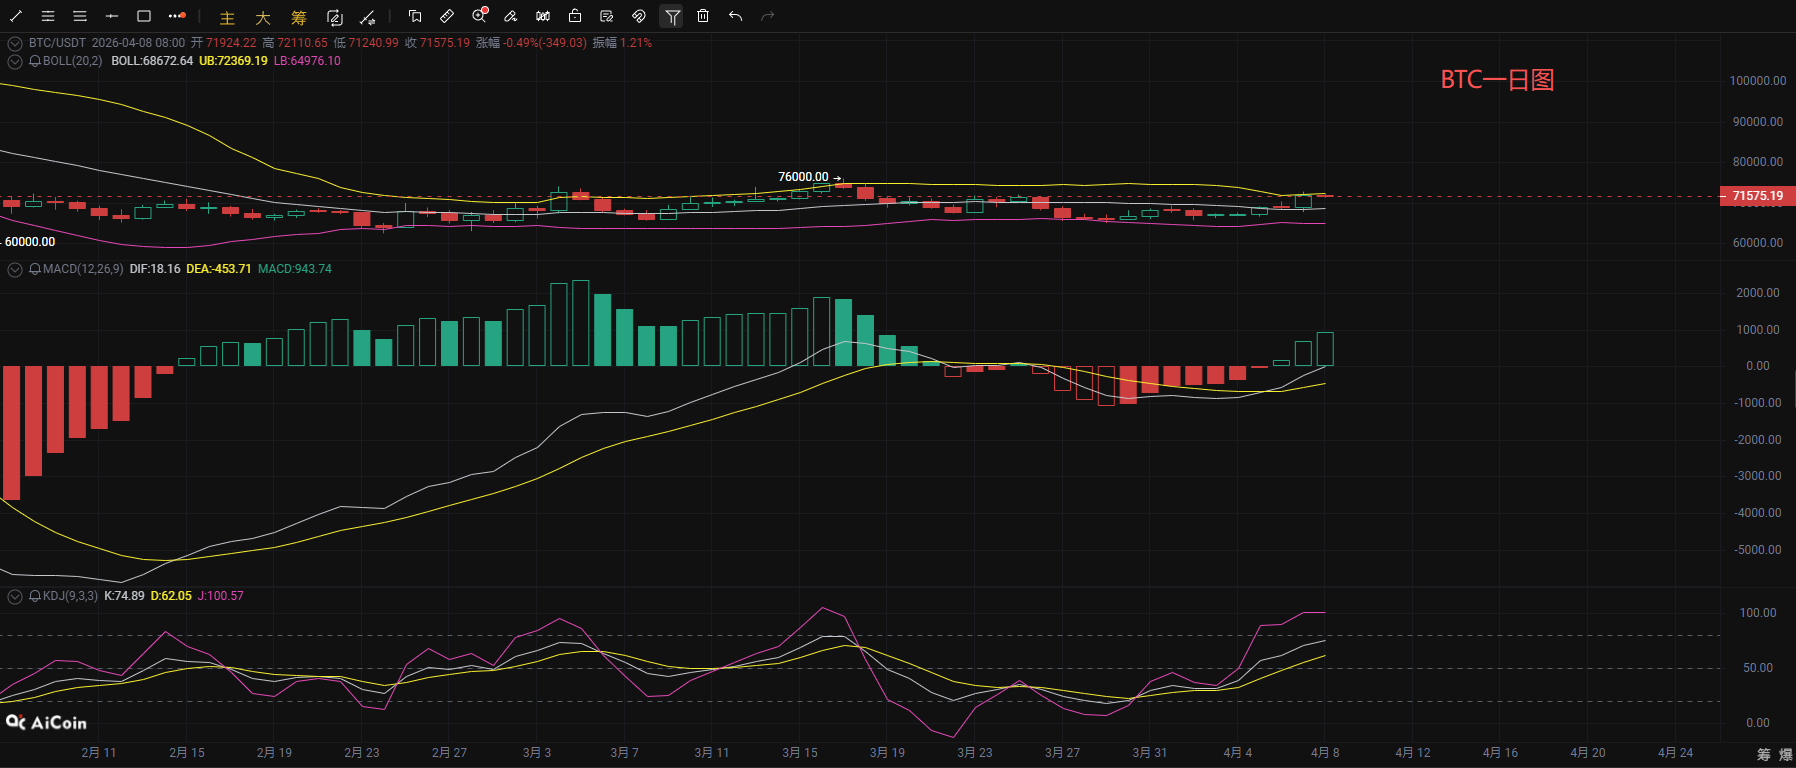Click the 76000.00 high price marker
The width and height of the screenshot is (1796, 768).
pyautogui.click(x=803, y=177)
